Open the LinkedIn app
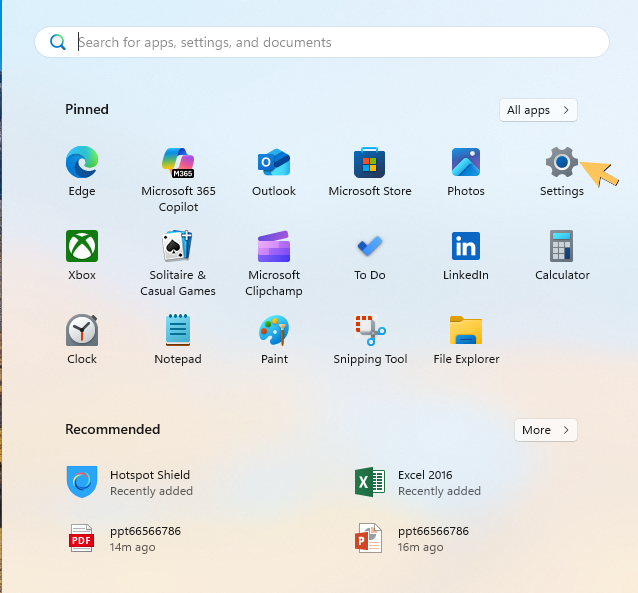This screenshot has width=638, height=593. click(466, 256)
